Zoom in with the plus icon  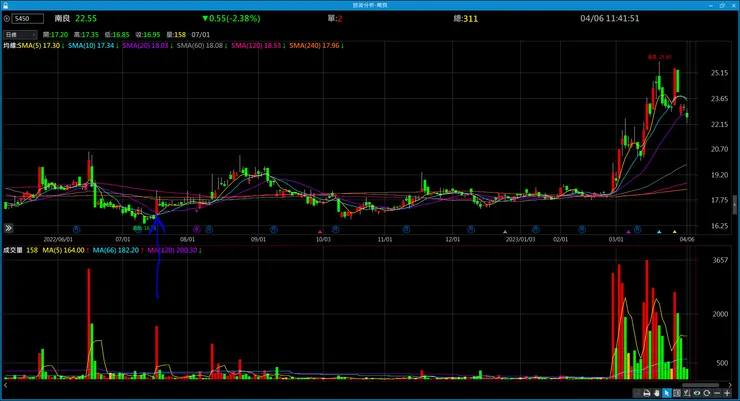[727, 393]
